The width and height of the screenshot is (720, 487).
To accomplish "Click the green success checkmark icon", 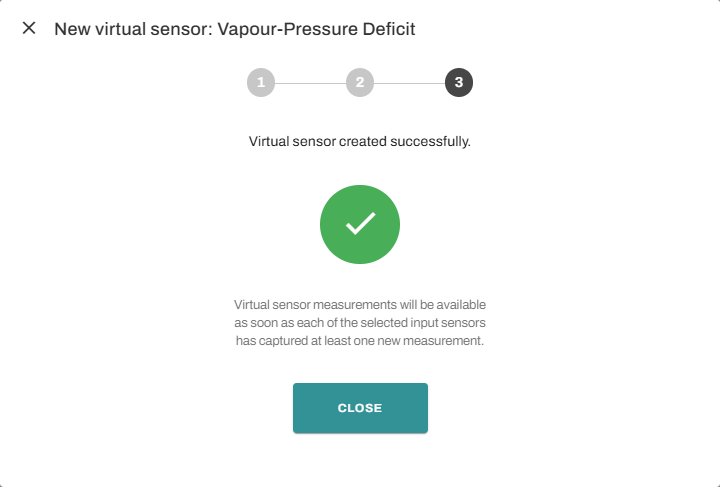I will tap(360, 225).
